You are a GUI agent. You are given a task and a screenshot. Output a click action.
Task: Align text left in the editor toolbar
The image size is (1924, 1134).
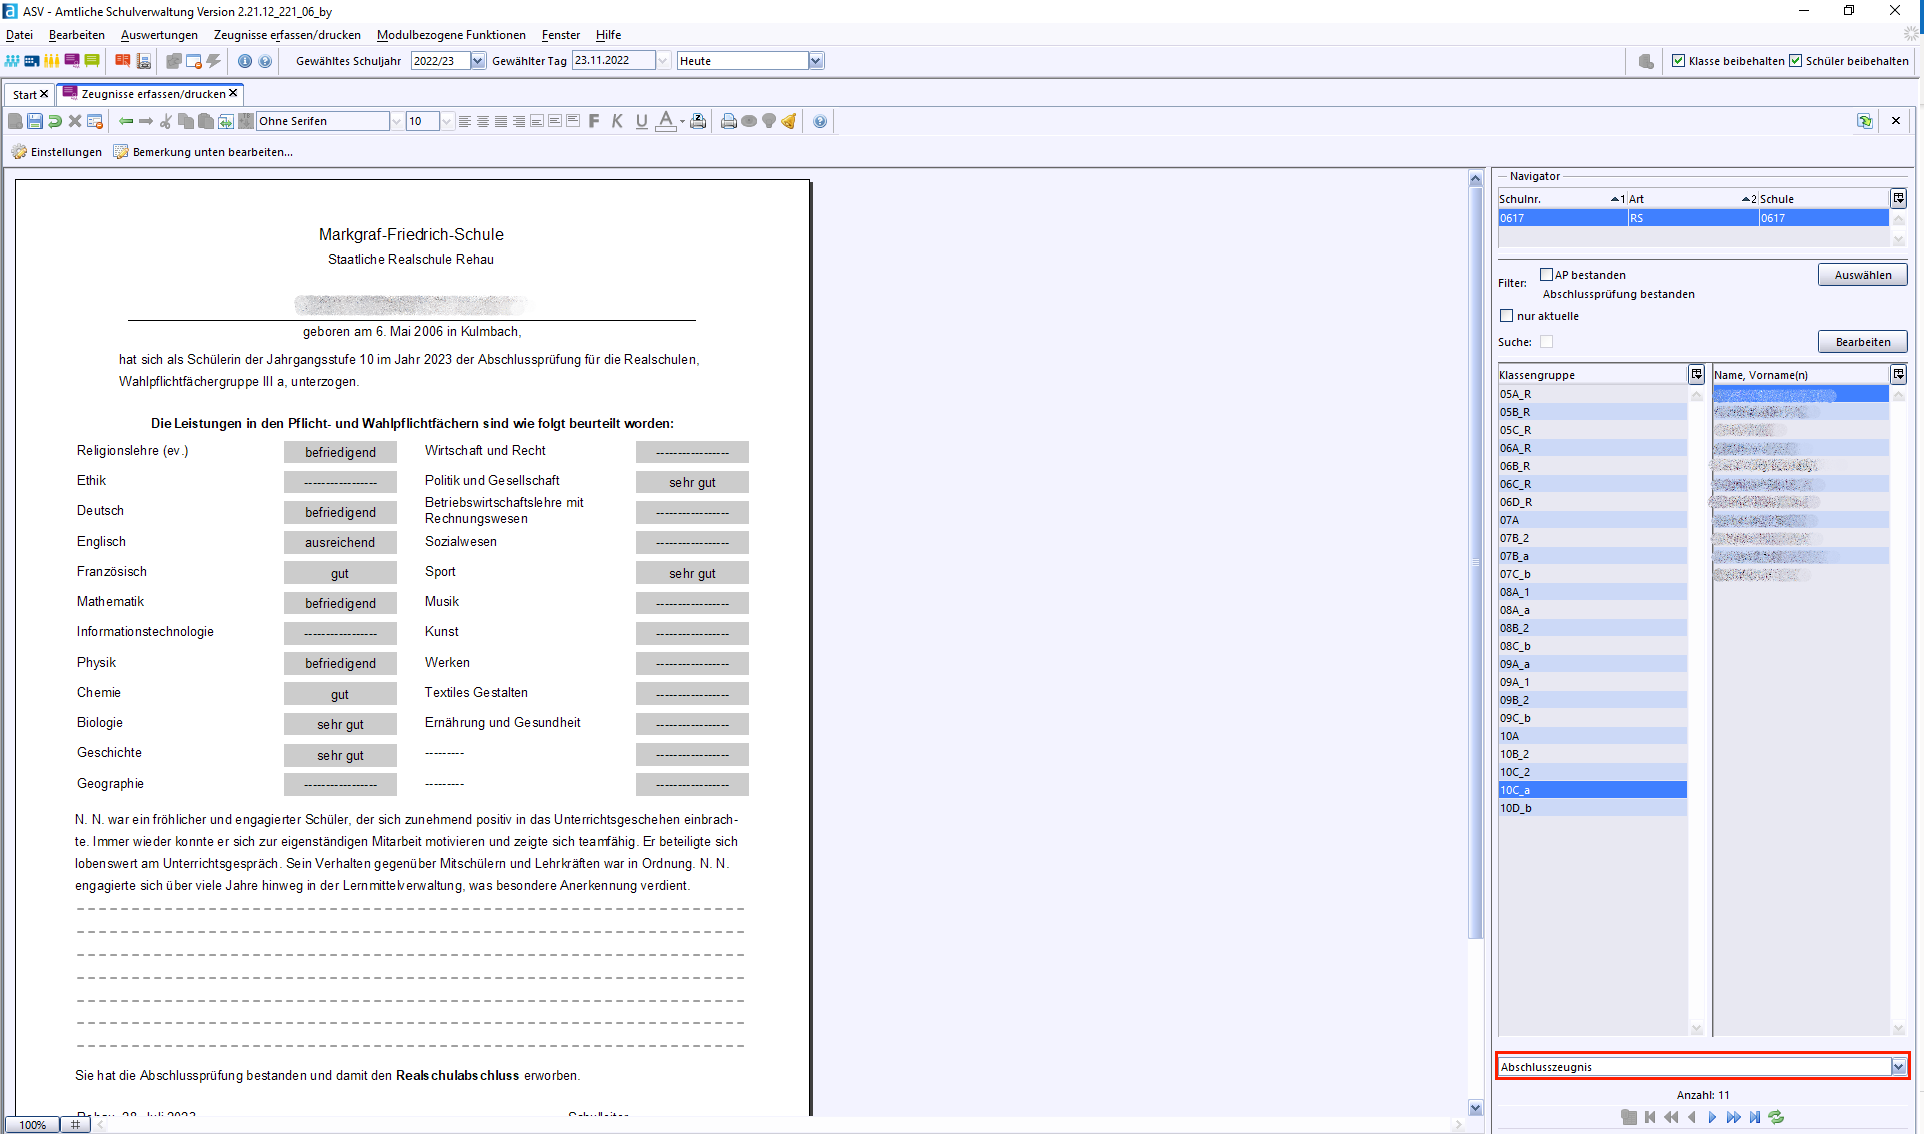click(x=465, y=121)
